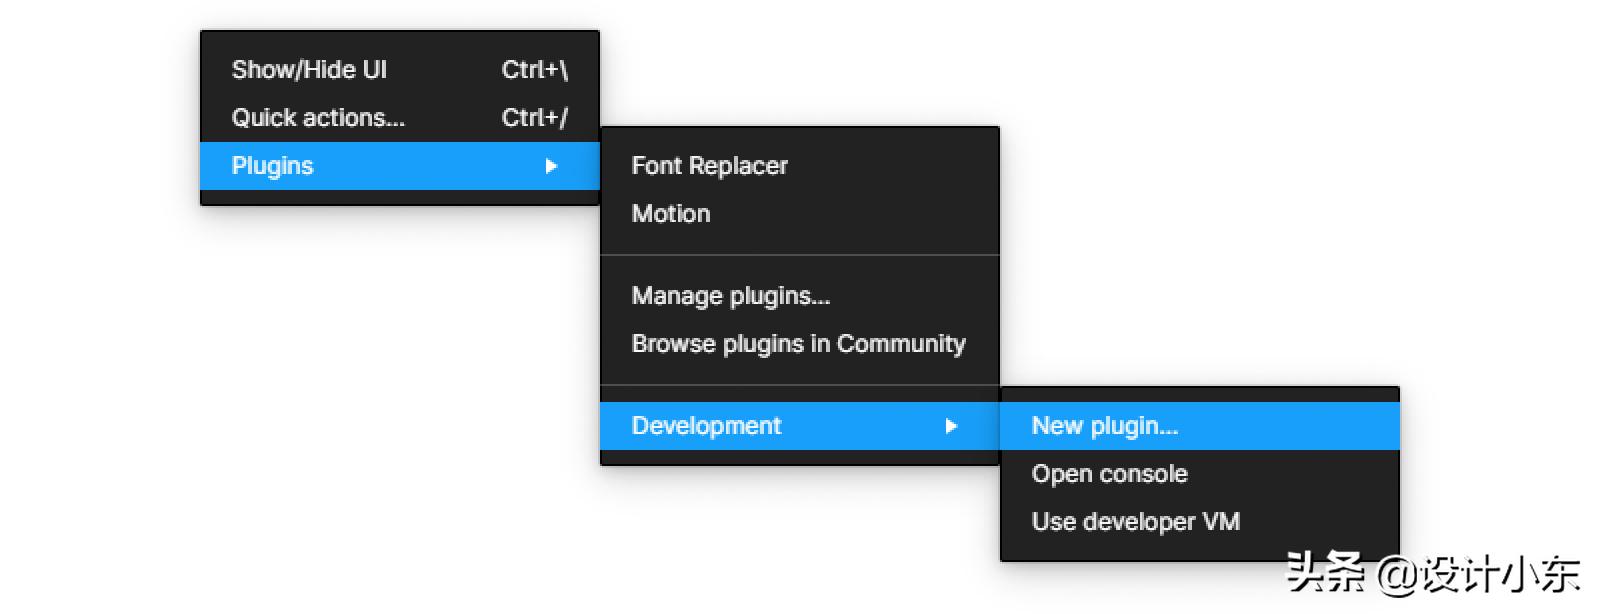The width and height of the screenshot is (1600, 614).
Task: Click the arrow next to Development
Action: click(x=951, y=426)
